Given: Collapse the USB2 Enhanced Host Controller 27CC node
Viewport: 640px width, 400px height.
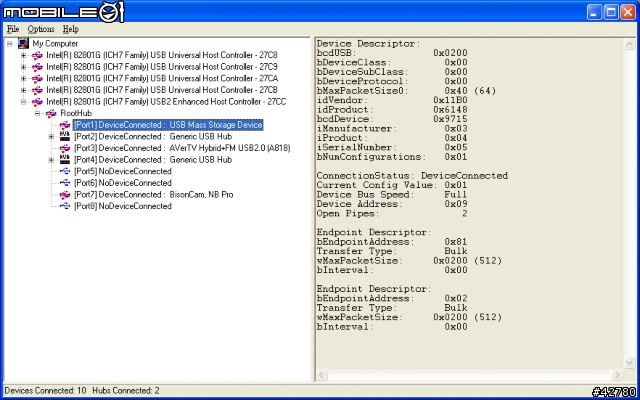Looking at the screenshot, I should point(24,102).
